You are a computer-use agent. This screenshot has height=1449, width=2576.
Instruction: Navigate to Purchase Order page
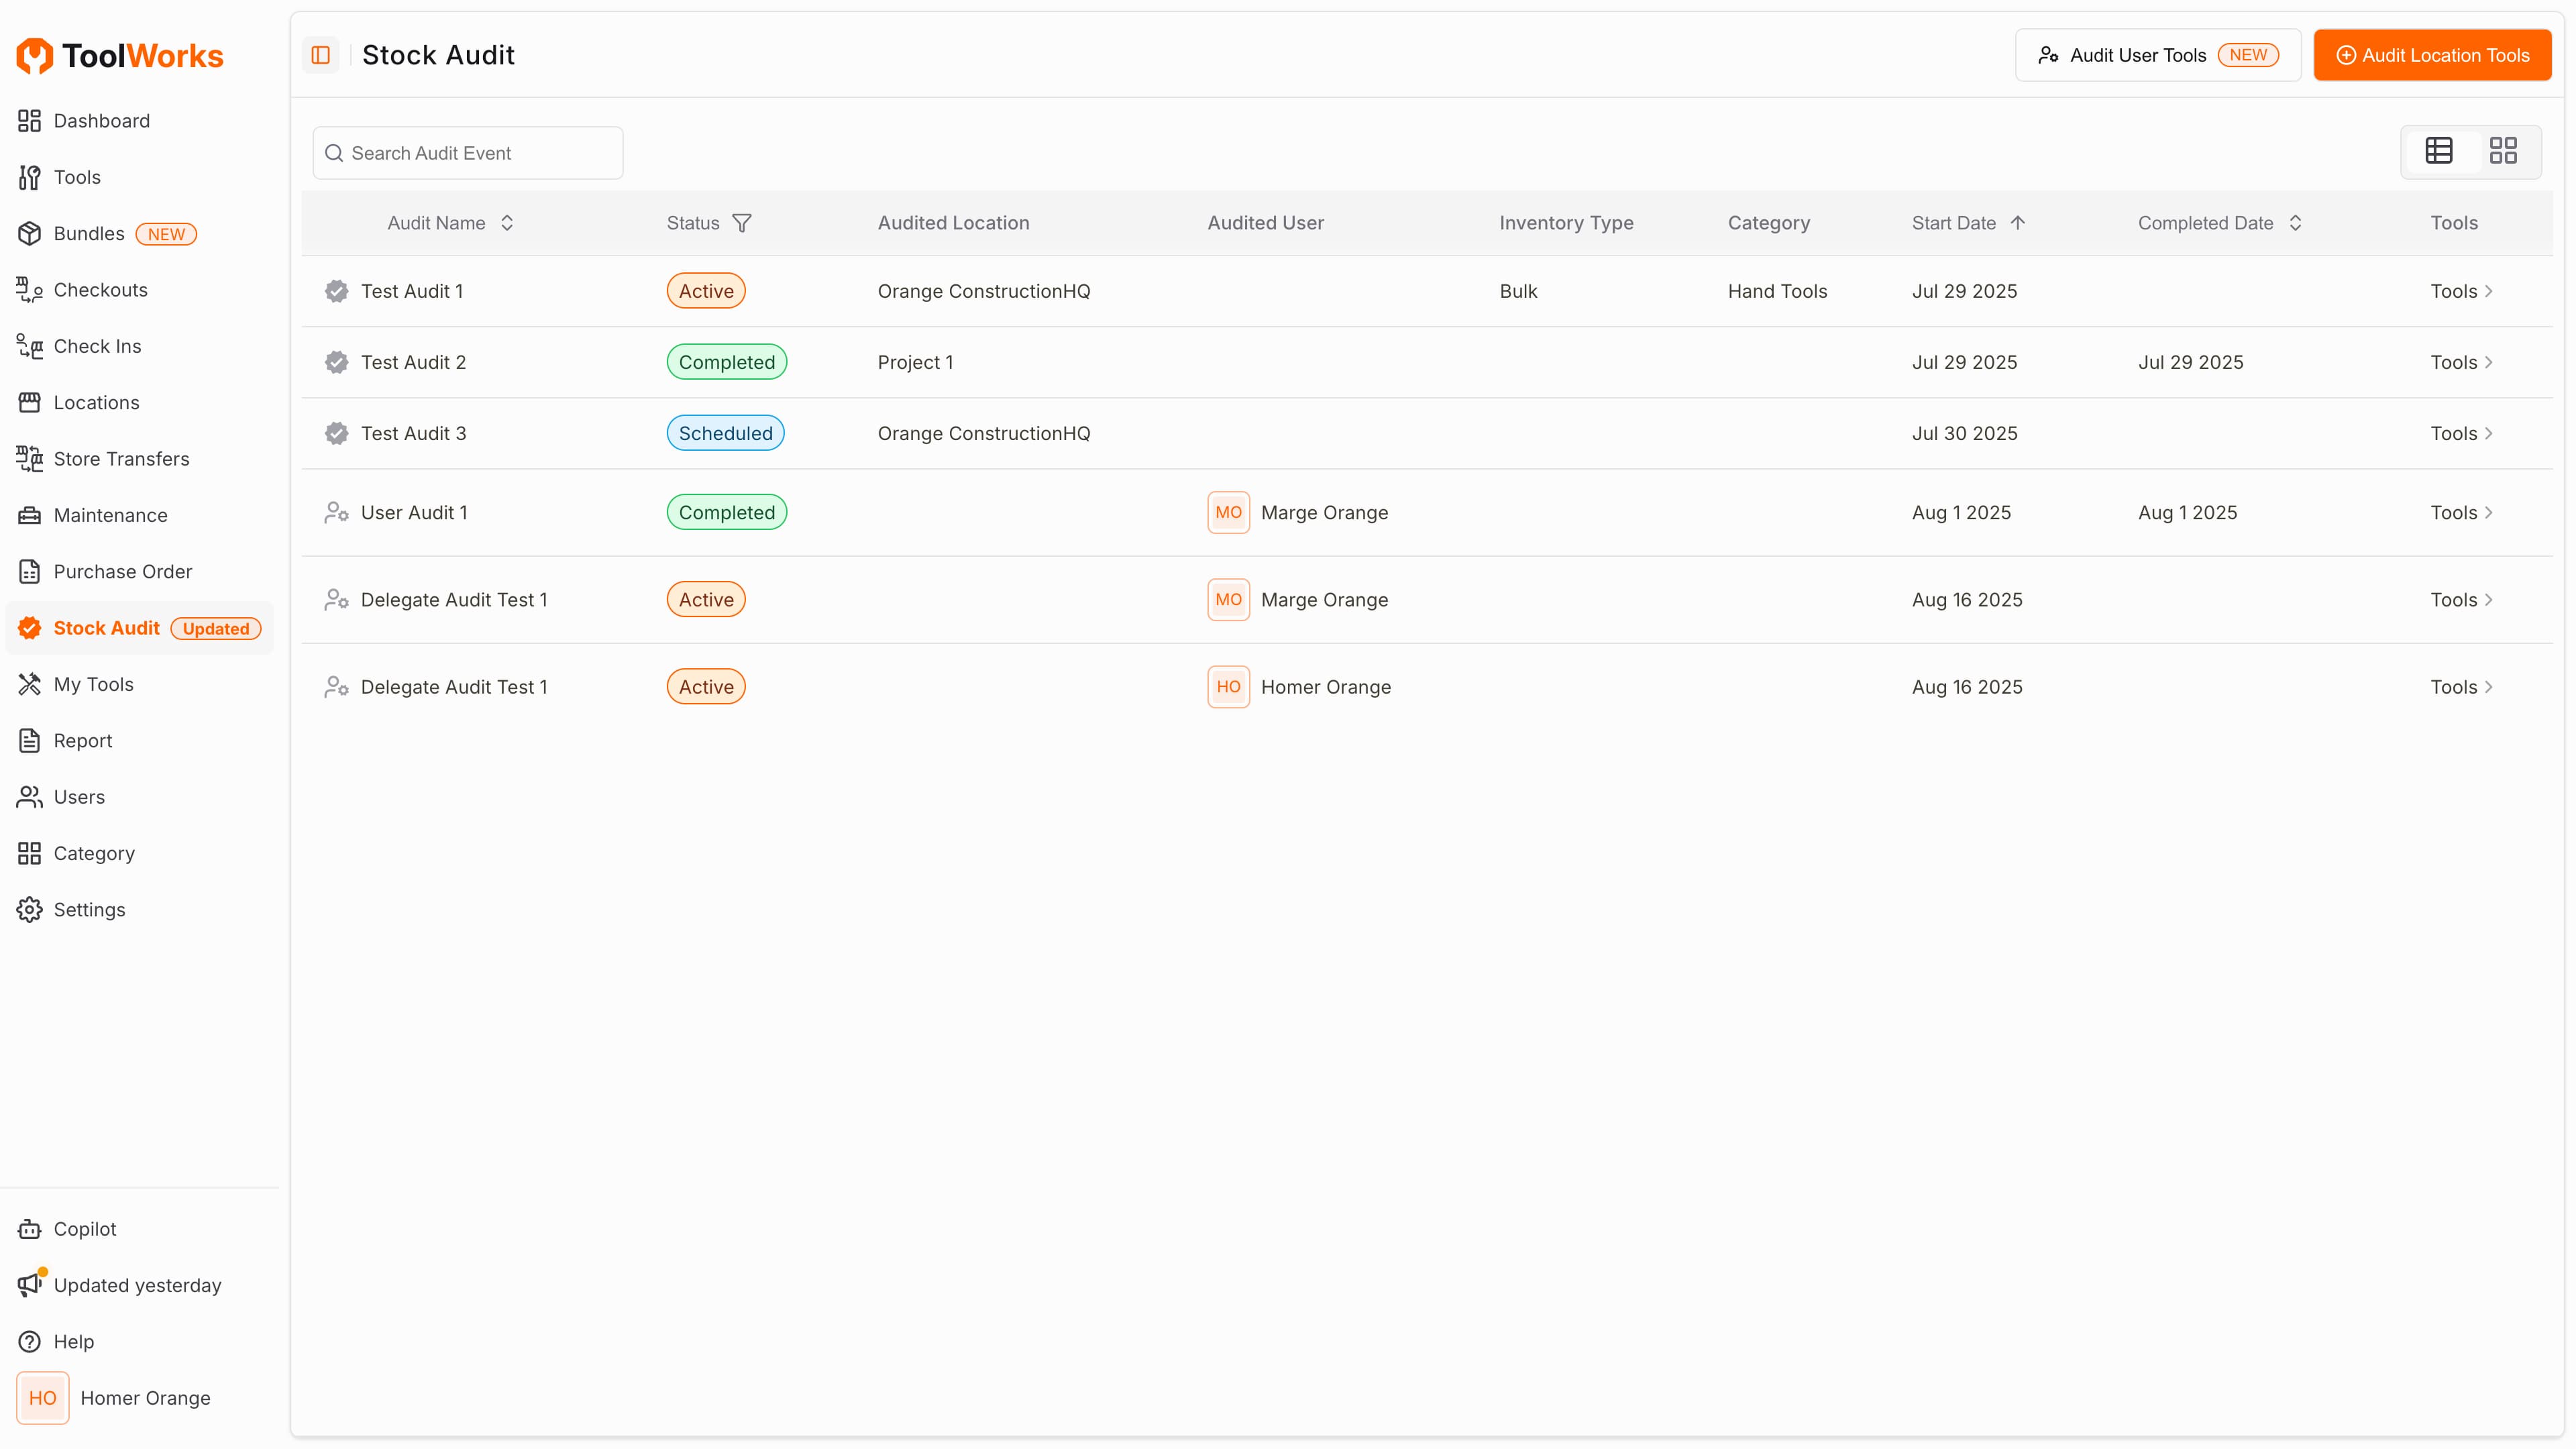122,572
